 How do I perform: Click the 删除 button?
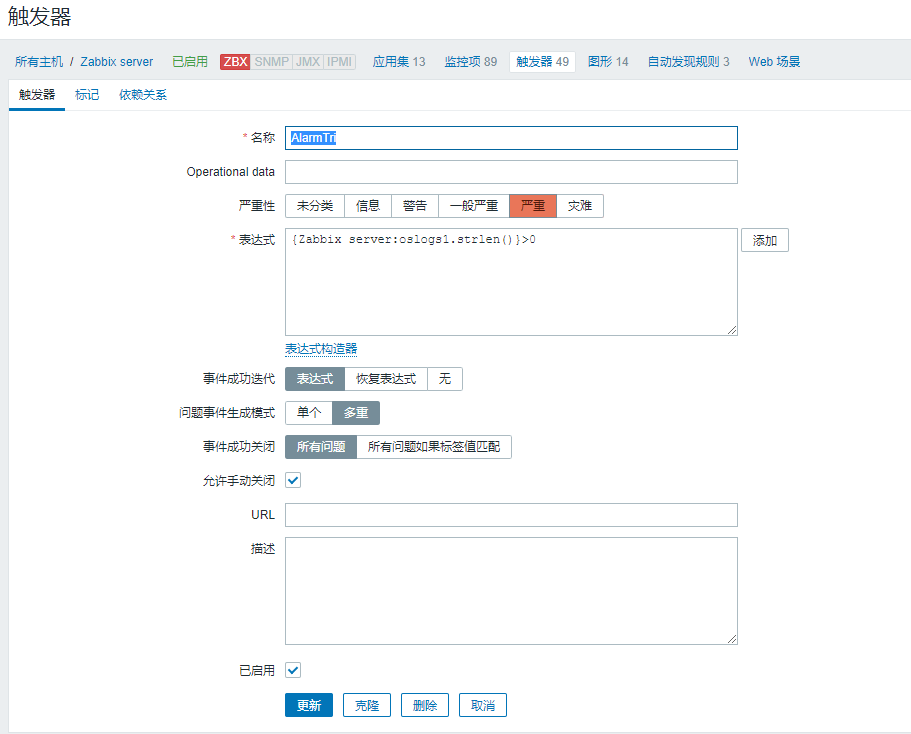425,705
